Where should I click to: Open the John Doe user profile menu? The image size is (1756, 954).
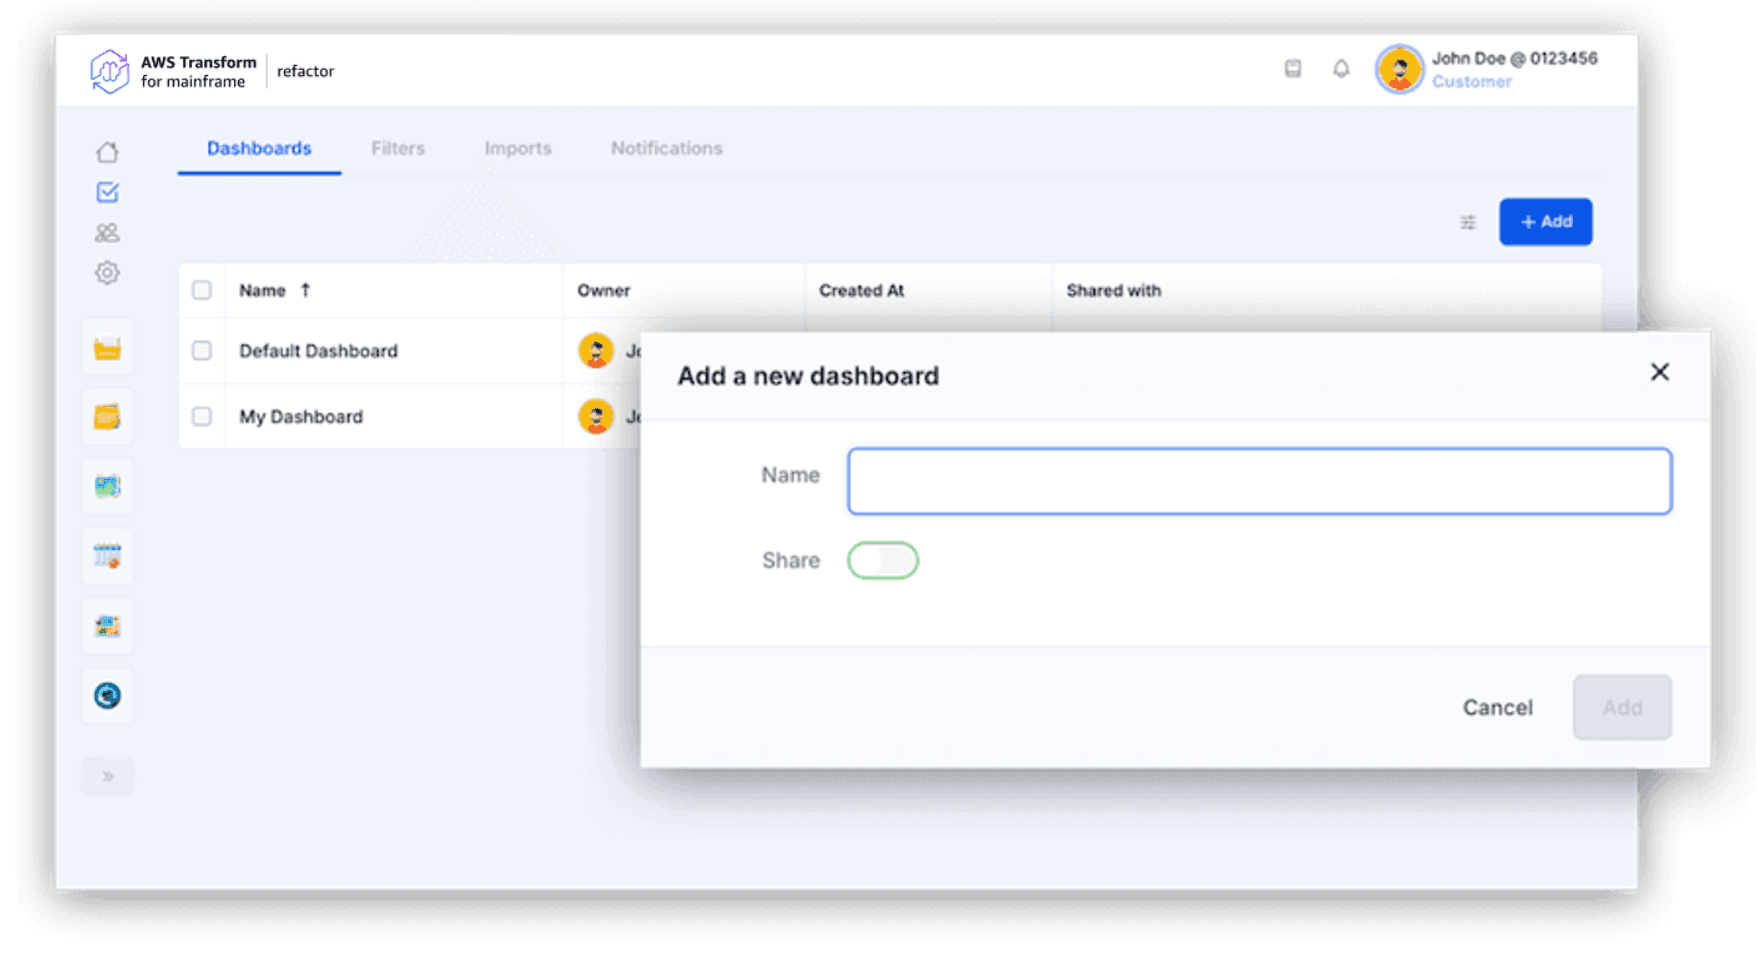pyautogui.click(x=1486, y=70)
